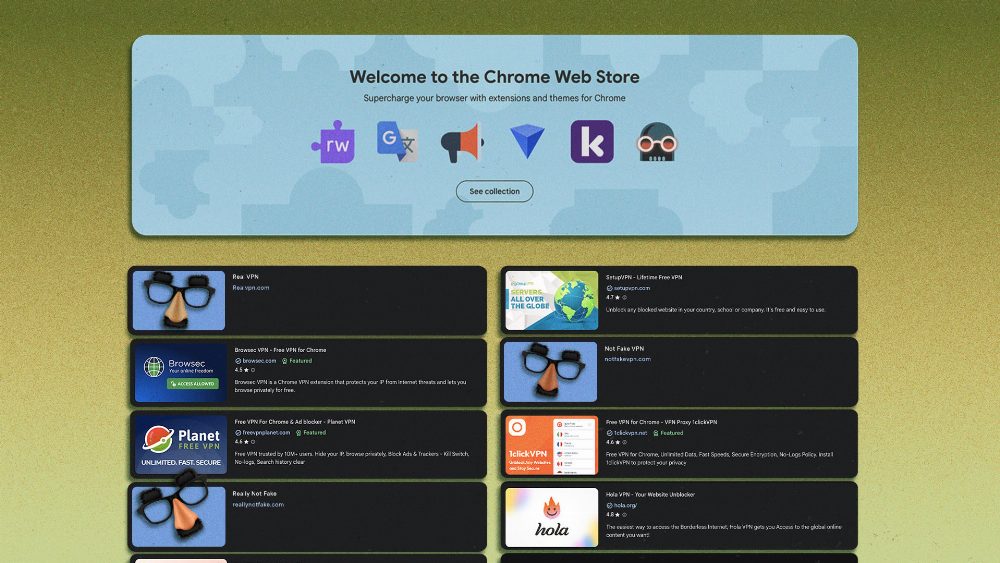1000x563 pixels.
Task: Open the Really Not Fake disguise thumbnail
Action: click(x=179, y=516)
